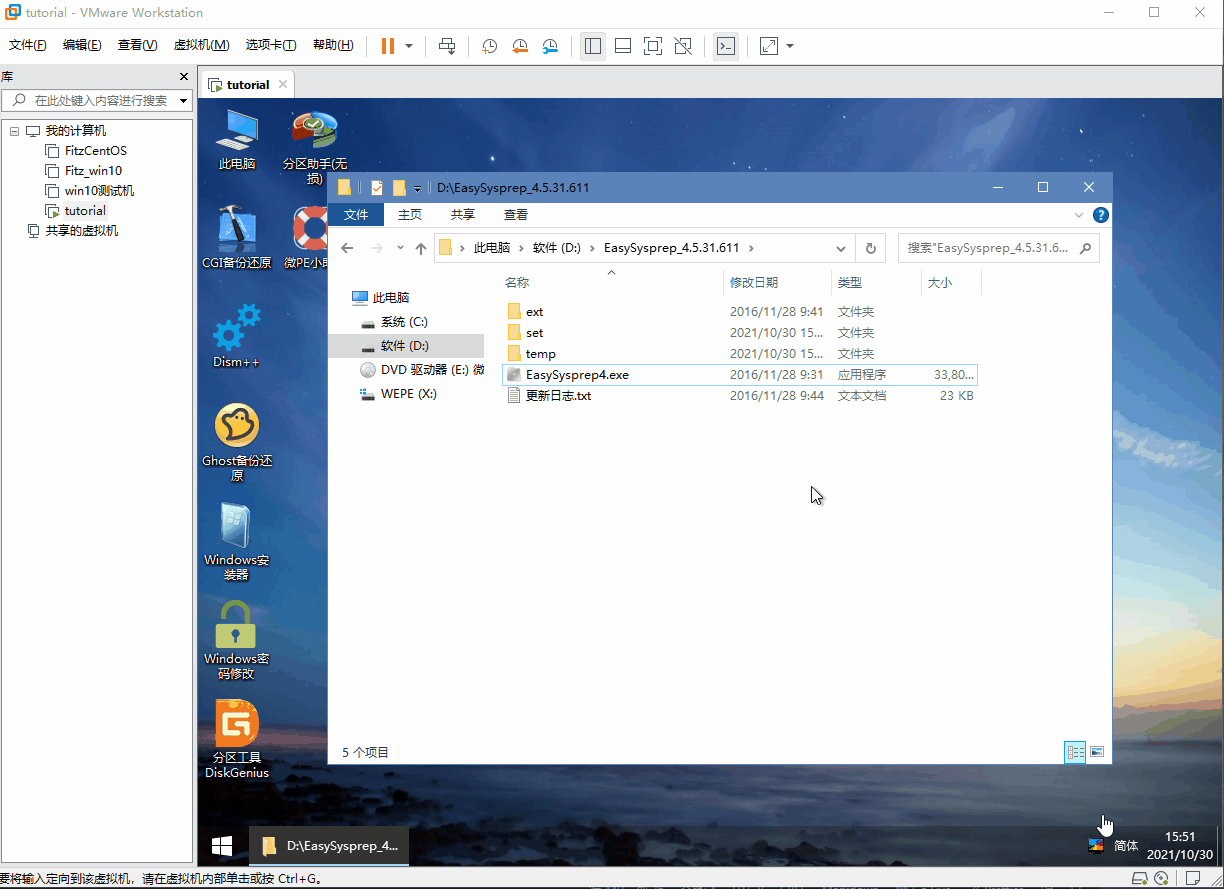Toggle the library sidebar panel visibility
1224x889 pixels.
pos(593,46)
